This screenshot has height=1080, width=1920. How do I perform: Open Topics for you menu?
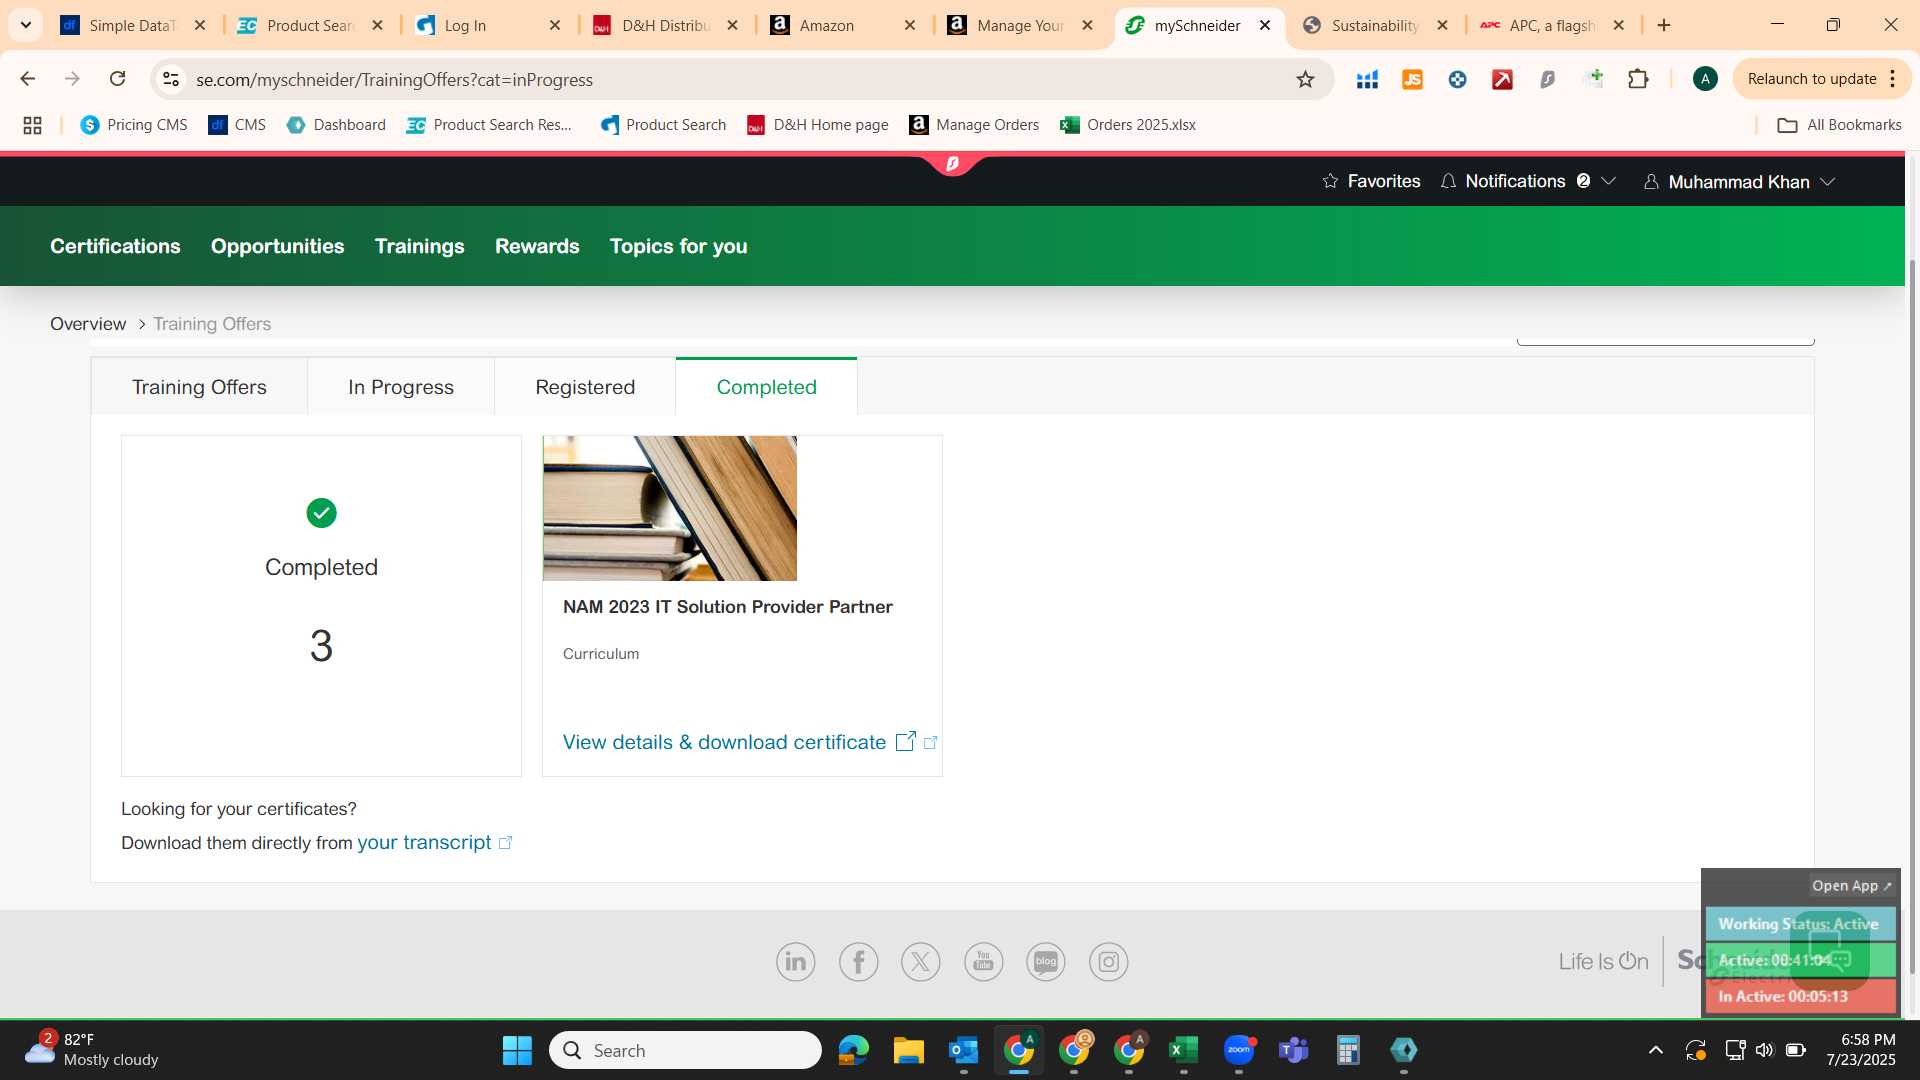point(678,246)
